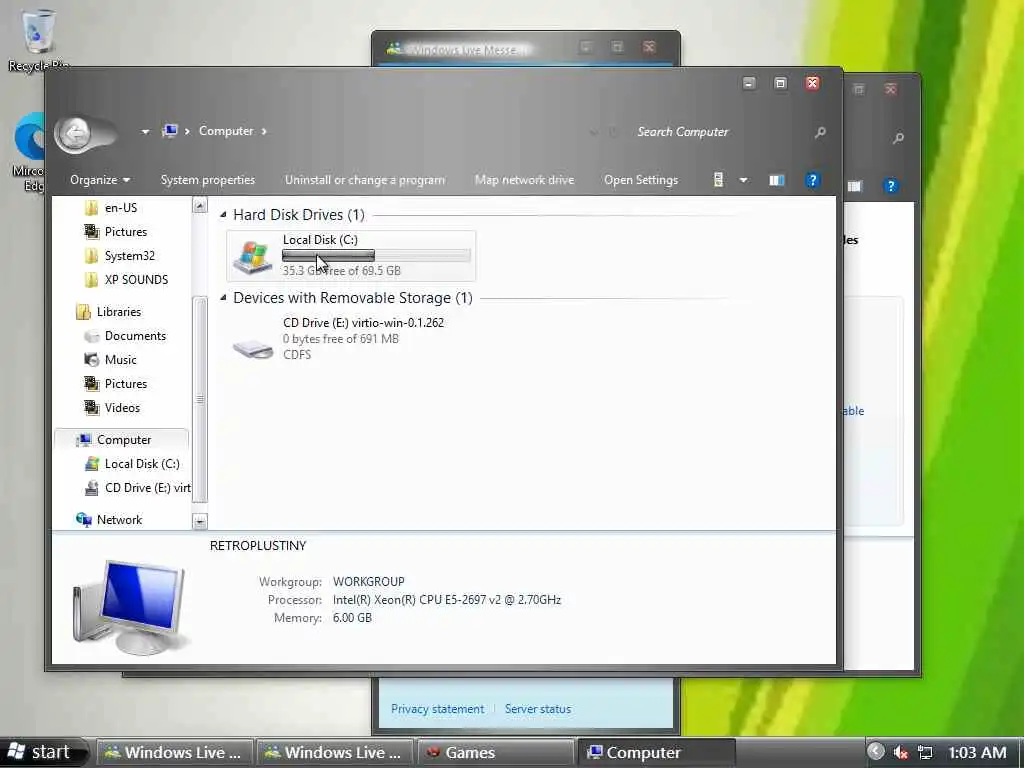Select Local Disk (C:) in navigation pane

click(142, 464)
